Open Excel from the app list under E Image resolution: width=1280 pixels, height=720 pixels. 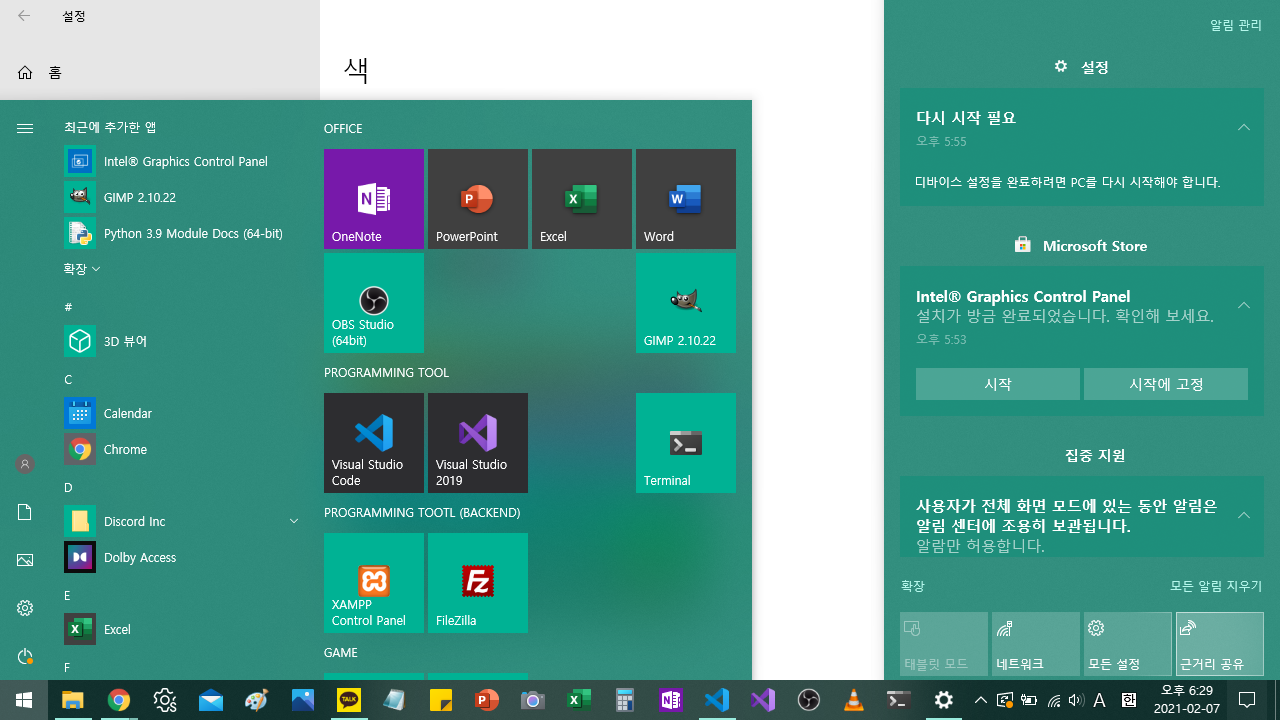[184, 629]
